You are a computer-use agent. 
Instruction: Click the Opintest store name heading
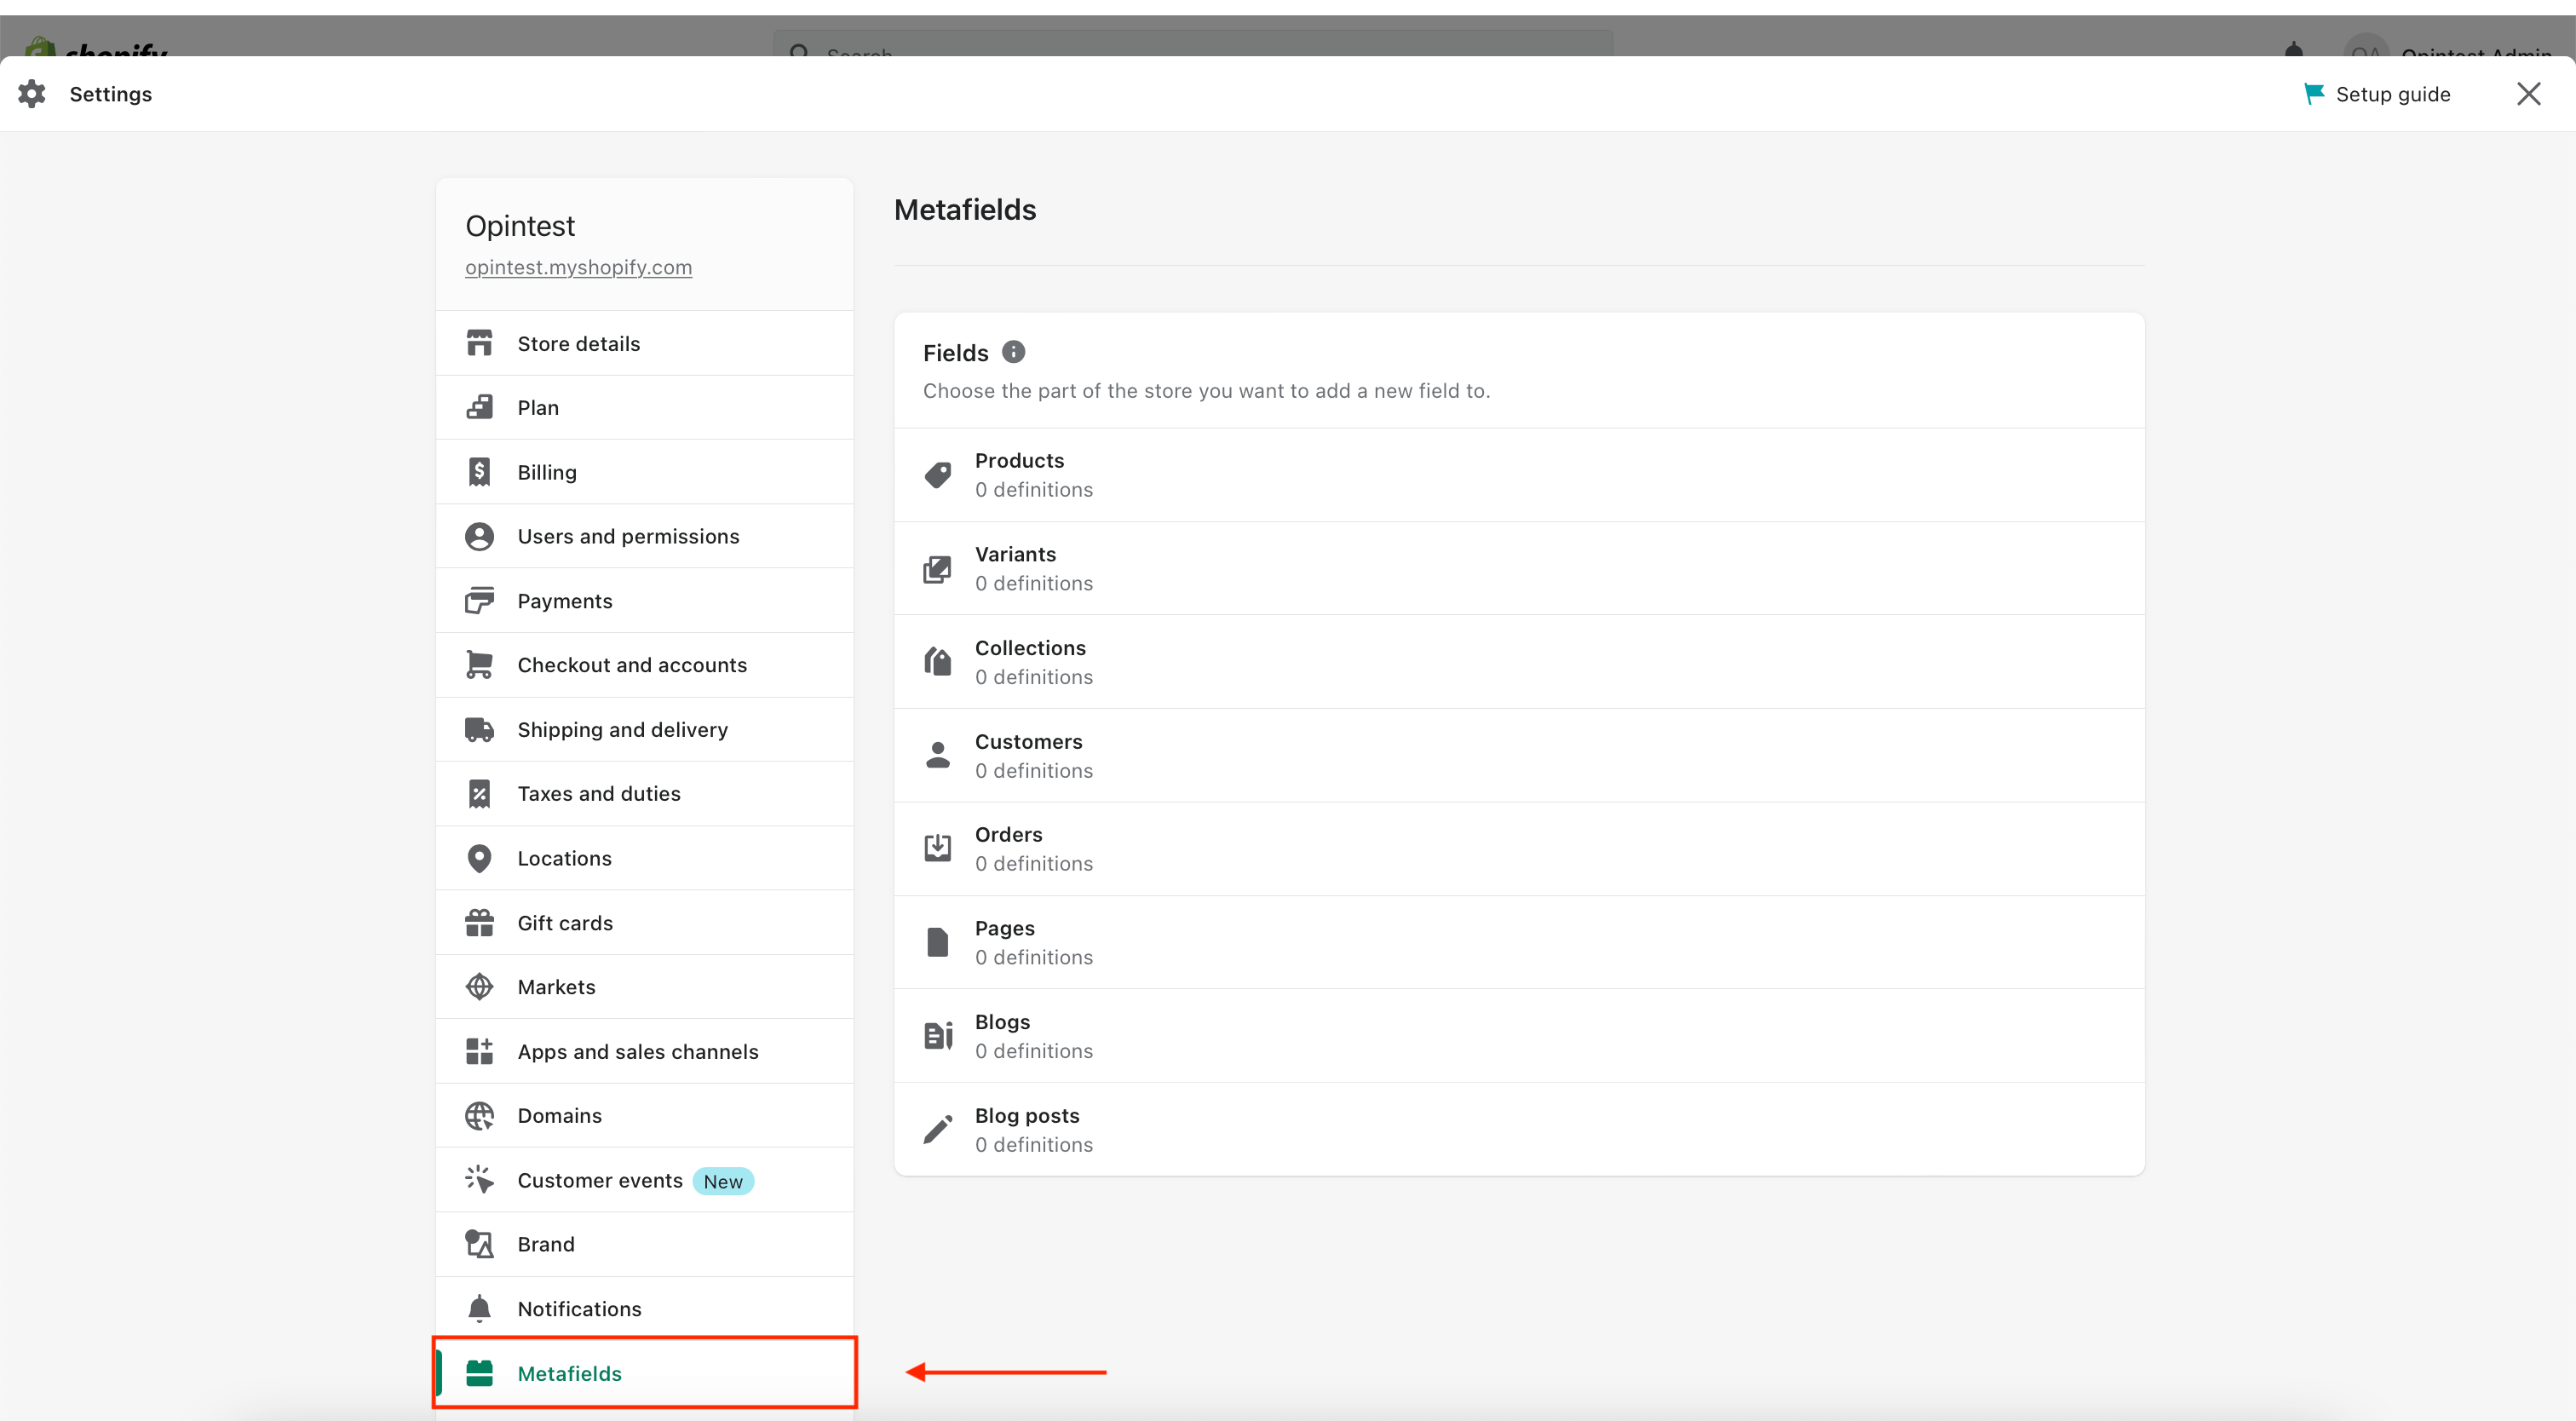[520, 226]
